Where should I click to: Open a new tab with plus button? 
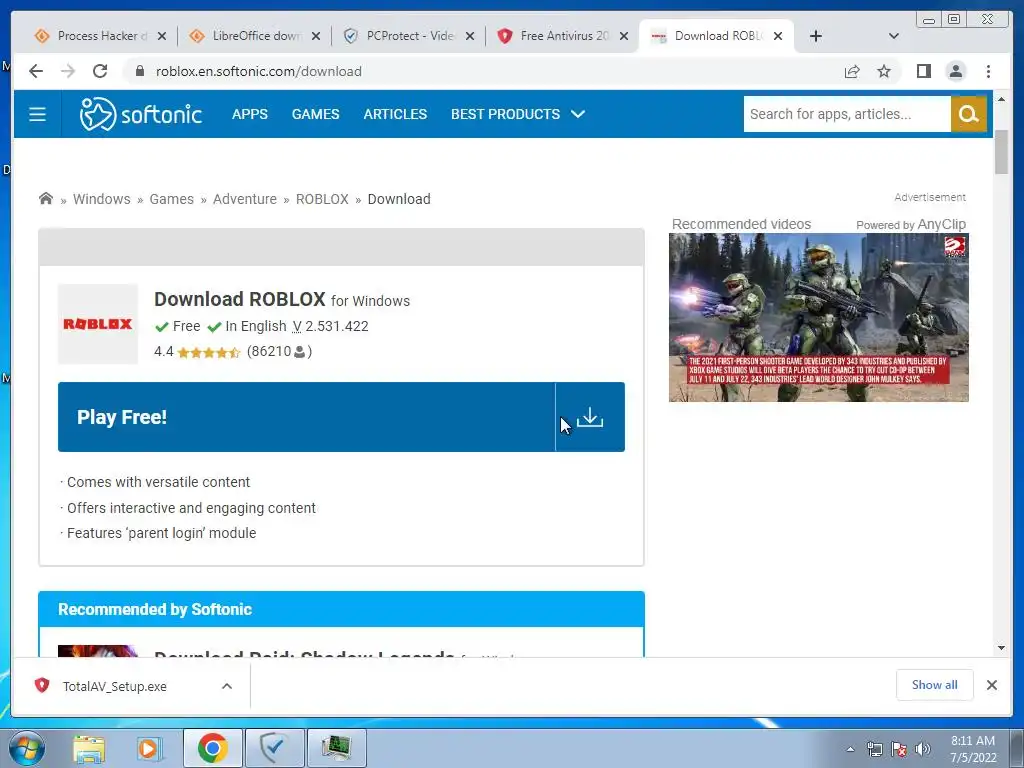coord(816,36)
